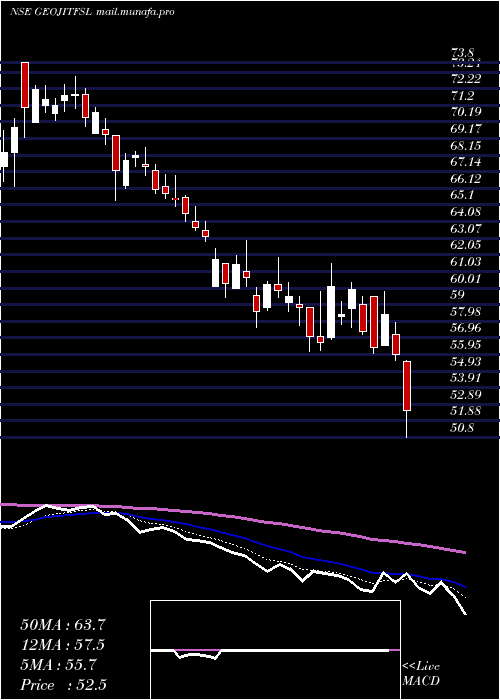Click the 60.01 price axis label
This screenshot has width=500, height=700.
click(466, 279)
